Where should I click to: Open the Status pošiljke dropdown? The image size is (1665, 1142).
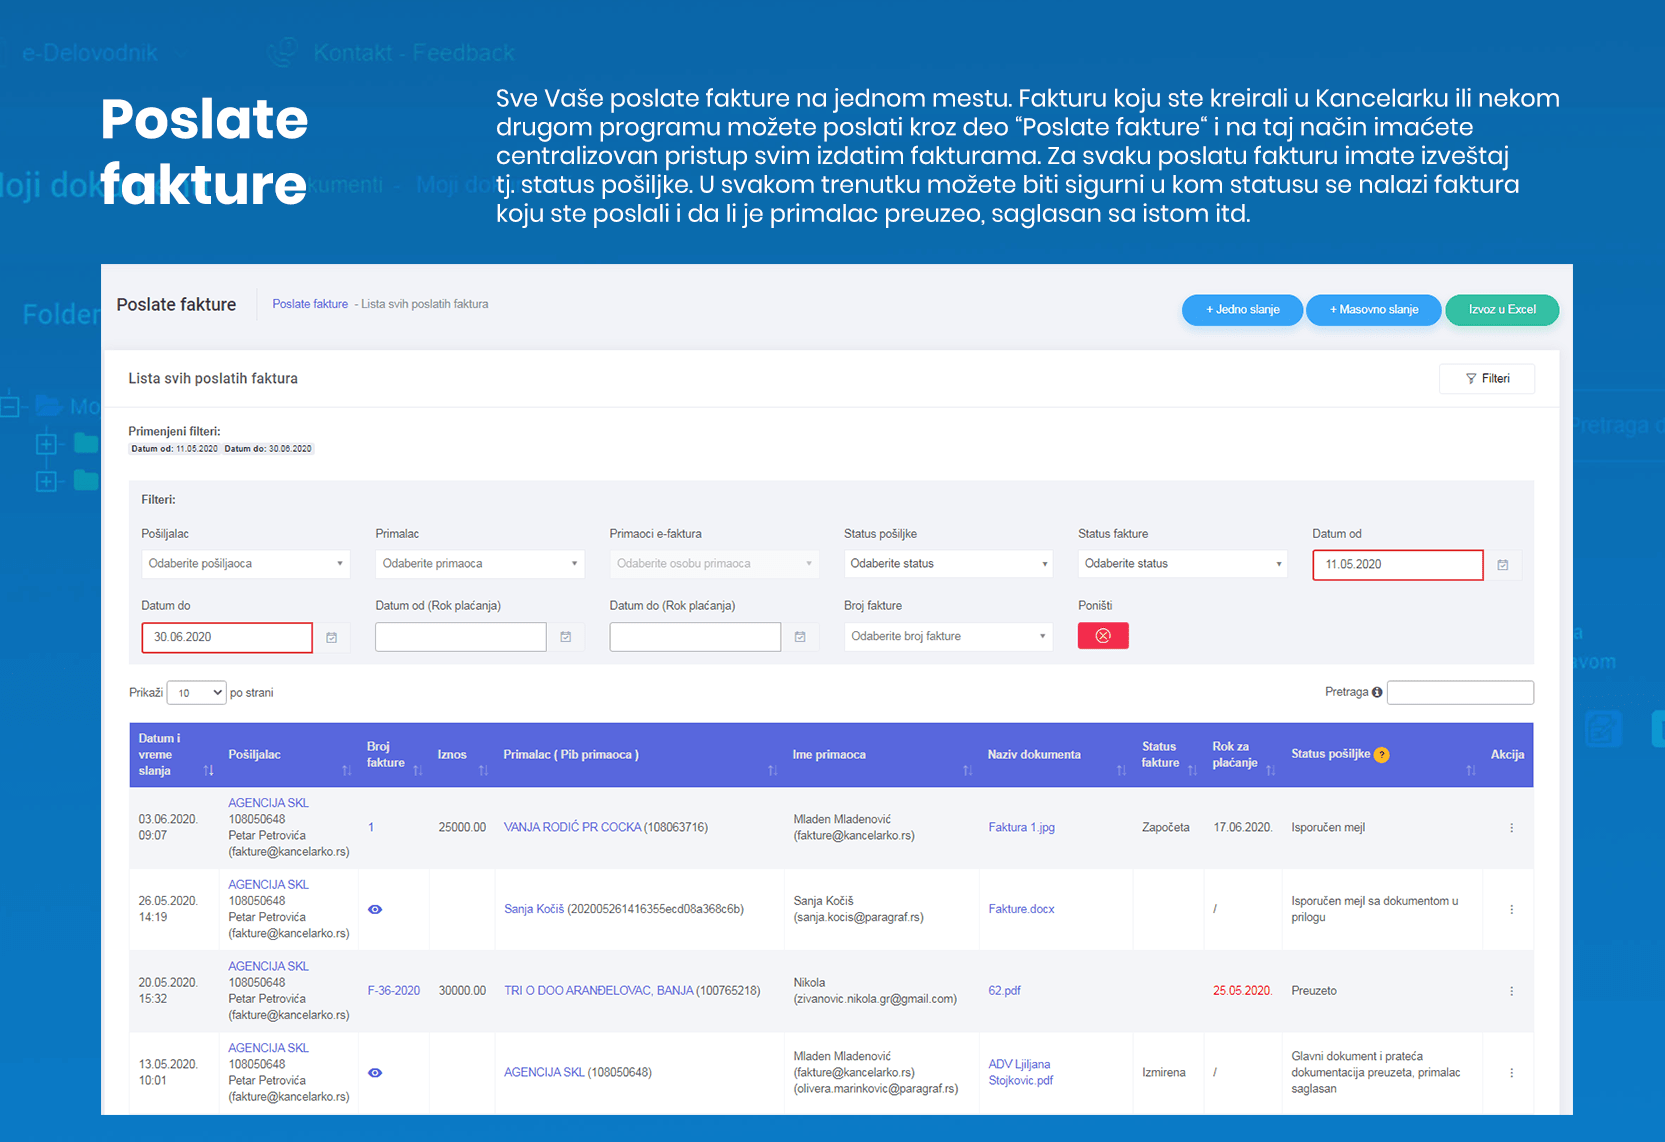948,564
